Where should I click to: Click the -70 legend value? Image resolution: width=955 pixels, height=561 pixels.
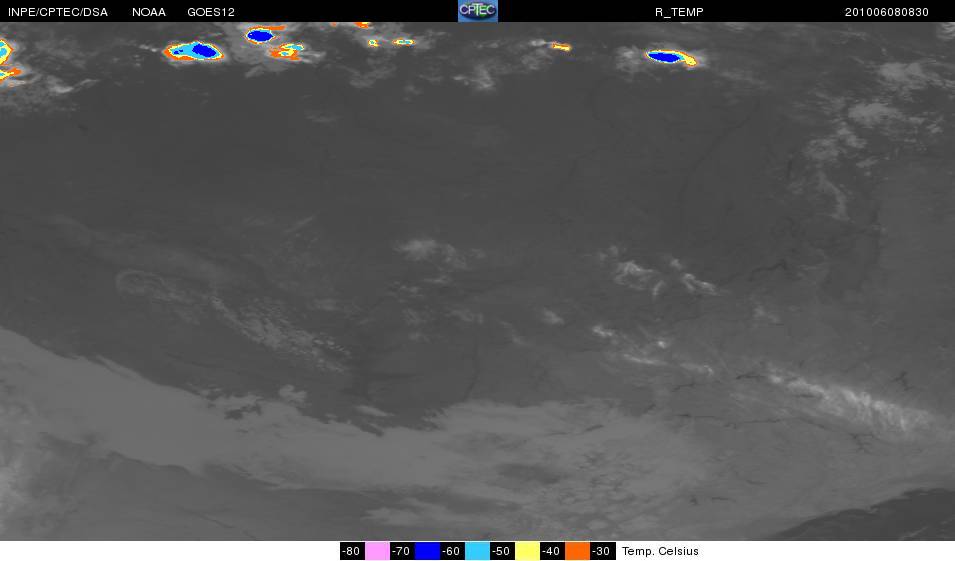[402, 551]
